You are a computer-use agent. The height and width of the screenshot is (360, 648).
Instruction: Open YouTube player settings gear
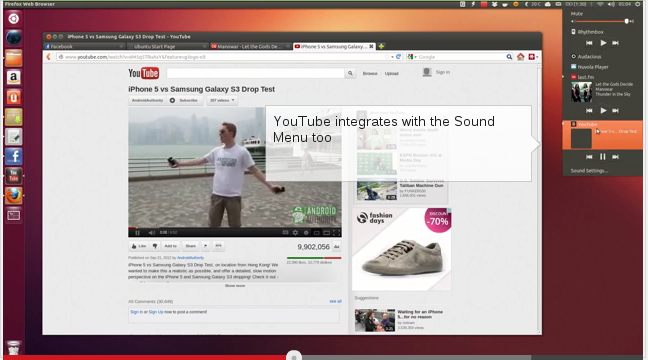tap(295, 233)
